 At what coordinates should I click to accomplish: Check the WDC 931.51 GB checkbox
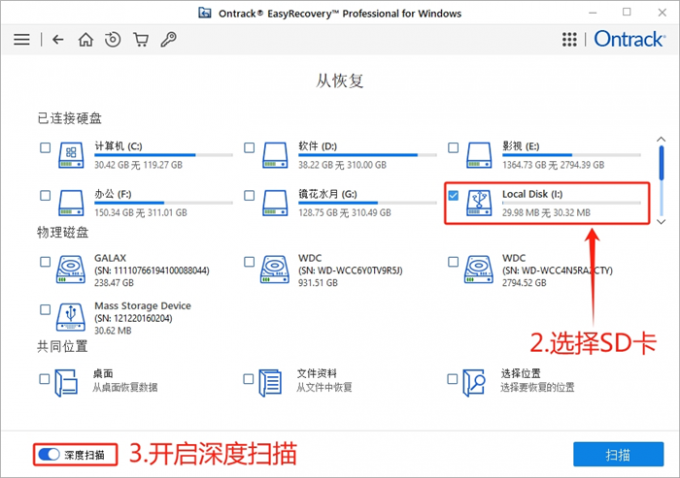pos(249,262)
